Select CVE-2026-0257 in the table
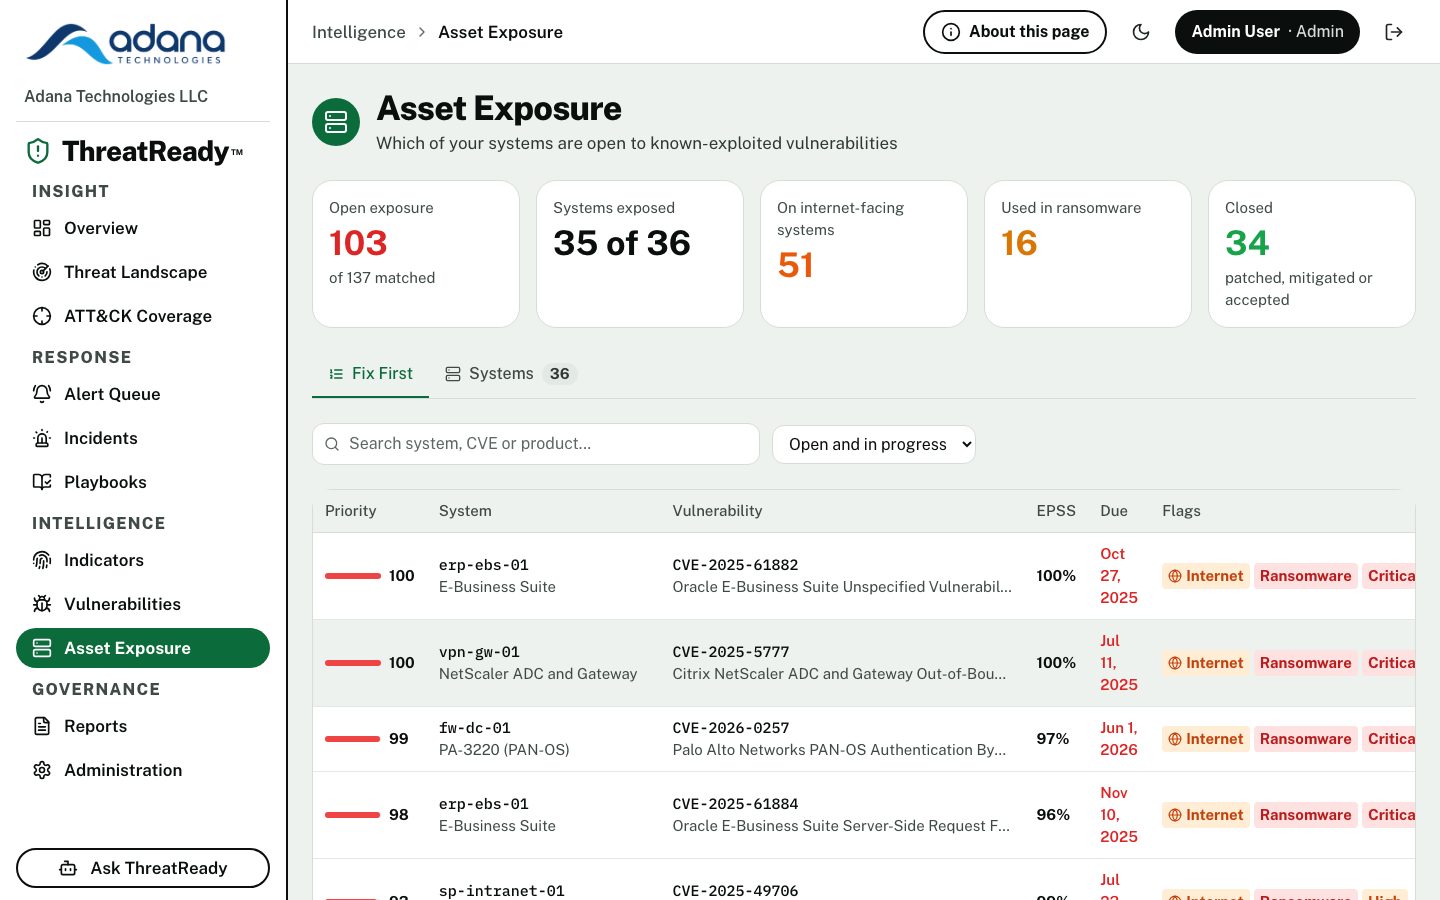 731,728
